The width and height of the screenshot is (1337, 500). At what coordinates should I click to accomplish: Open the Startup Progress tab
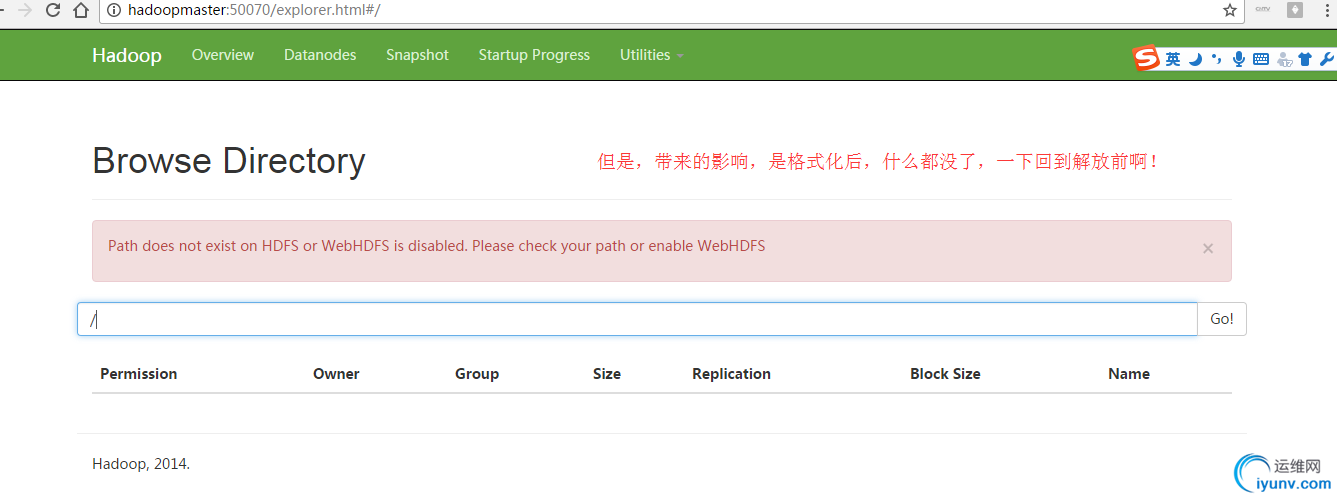click(x=534, y=55)
